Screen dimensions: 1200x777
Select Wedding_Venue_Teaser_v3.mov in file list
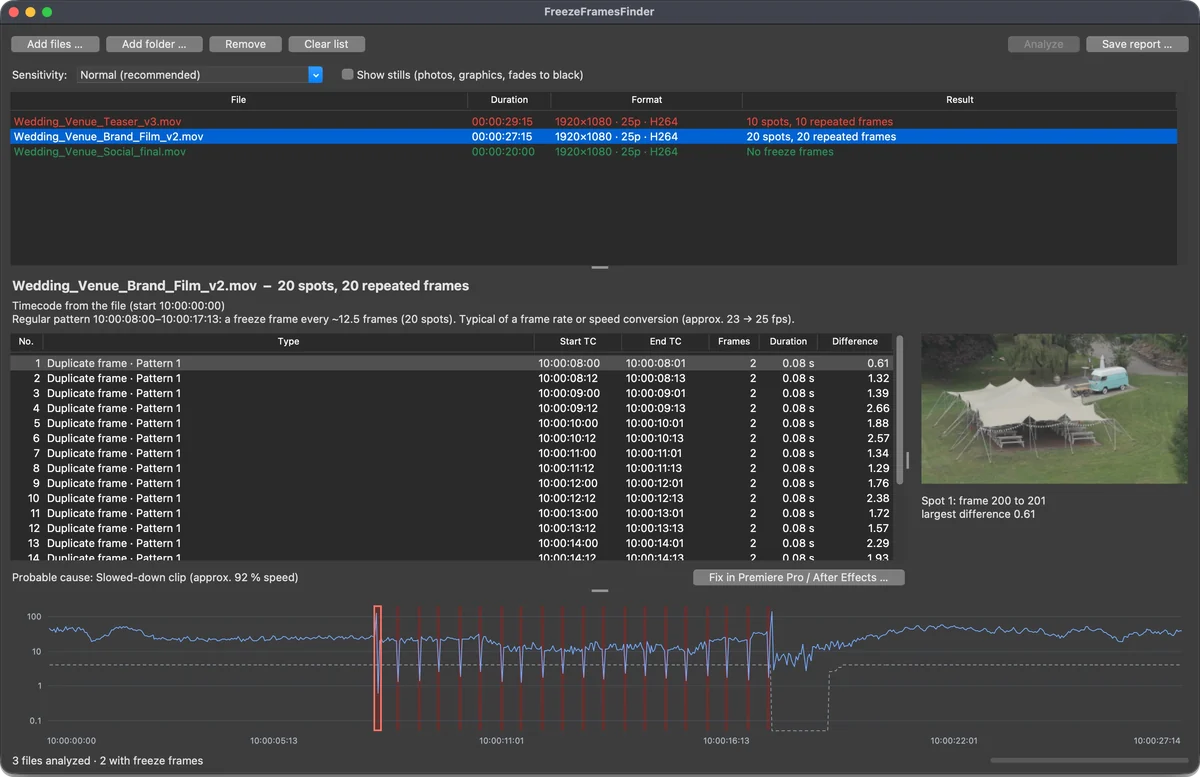[x=594, y=122]
